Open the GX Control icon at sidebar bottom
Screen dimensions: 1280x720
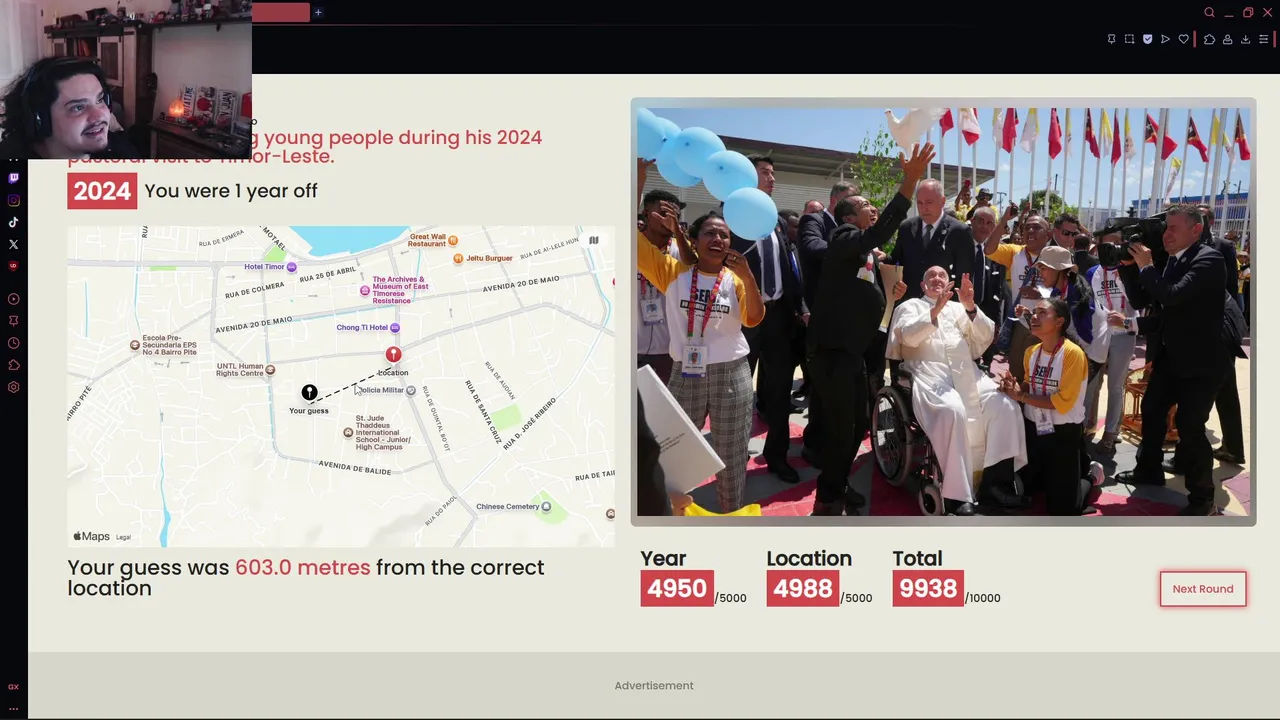(13, 687)
